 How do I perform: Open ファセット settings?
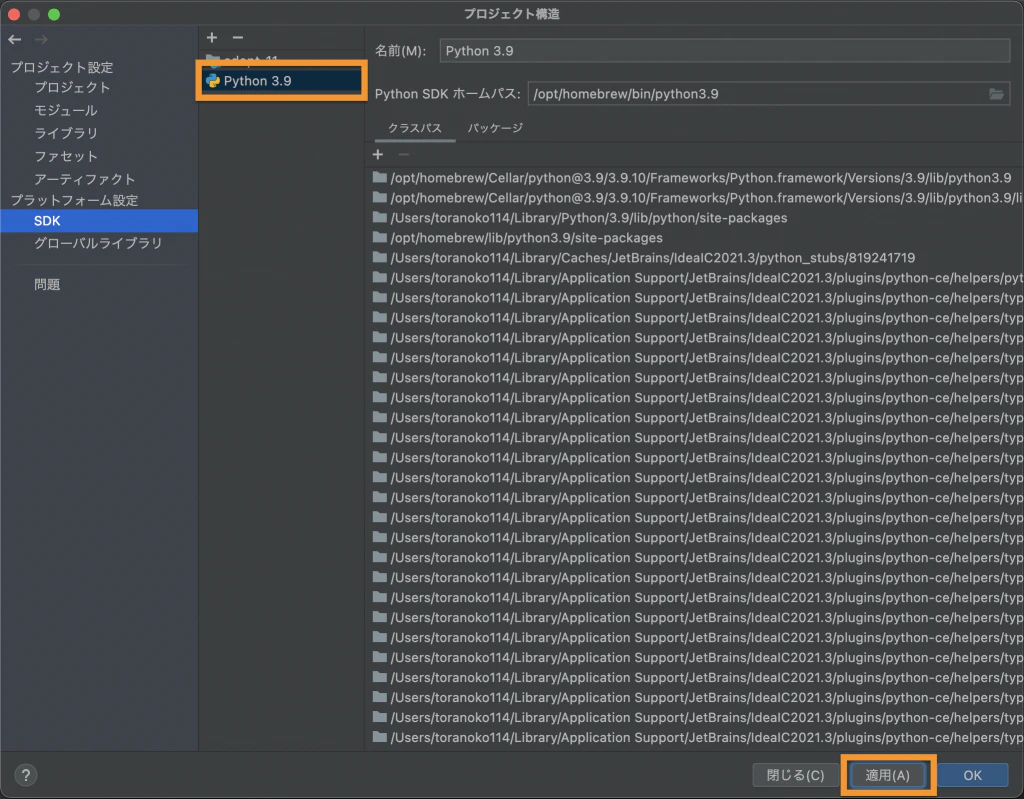(x=65, y=156)
